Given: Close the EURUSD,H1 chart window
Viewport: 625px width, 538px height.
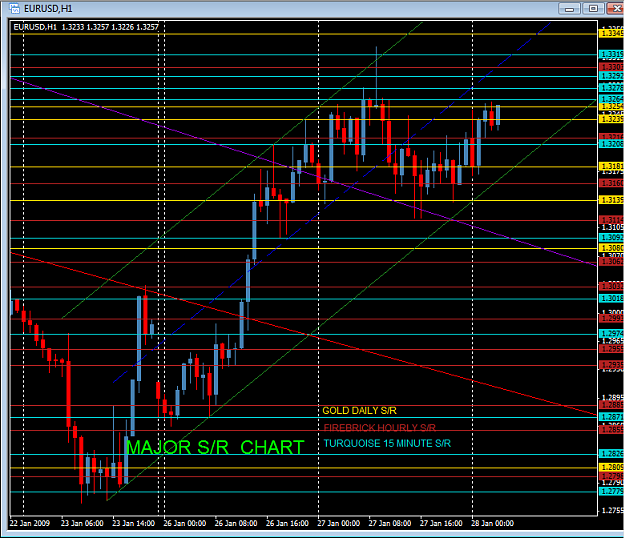Looking at the screenshot, I should tap(615, 8).
